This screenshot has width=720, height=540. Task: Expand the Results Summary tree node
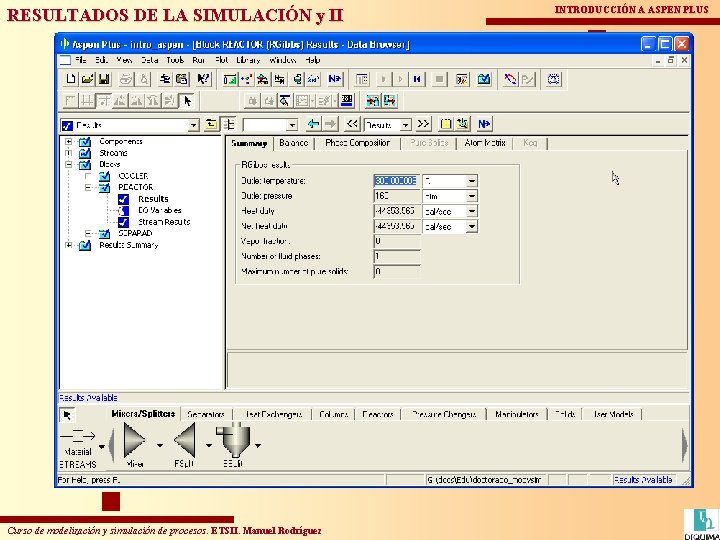68,245
